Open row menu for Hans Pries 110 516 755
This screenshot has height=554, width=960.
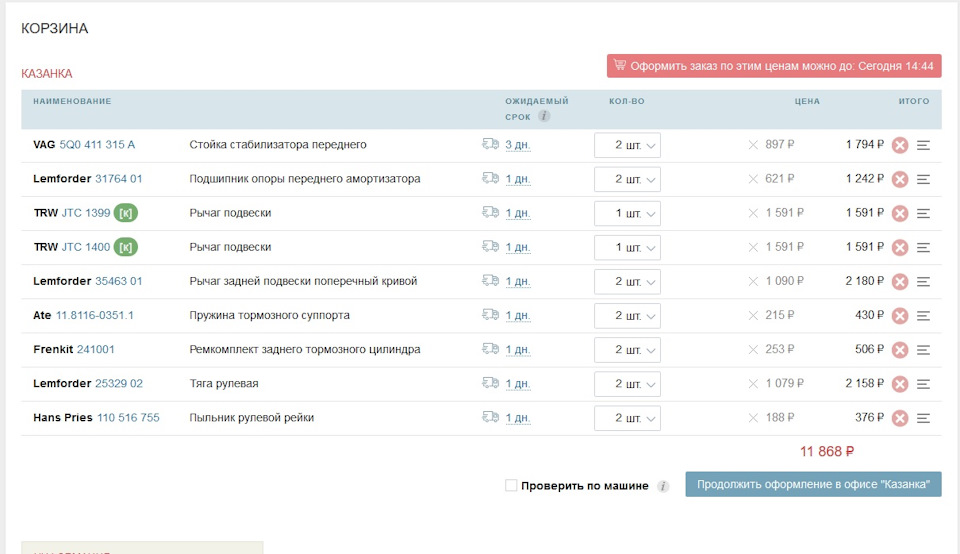(x=923, y=418)
